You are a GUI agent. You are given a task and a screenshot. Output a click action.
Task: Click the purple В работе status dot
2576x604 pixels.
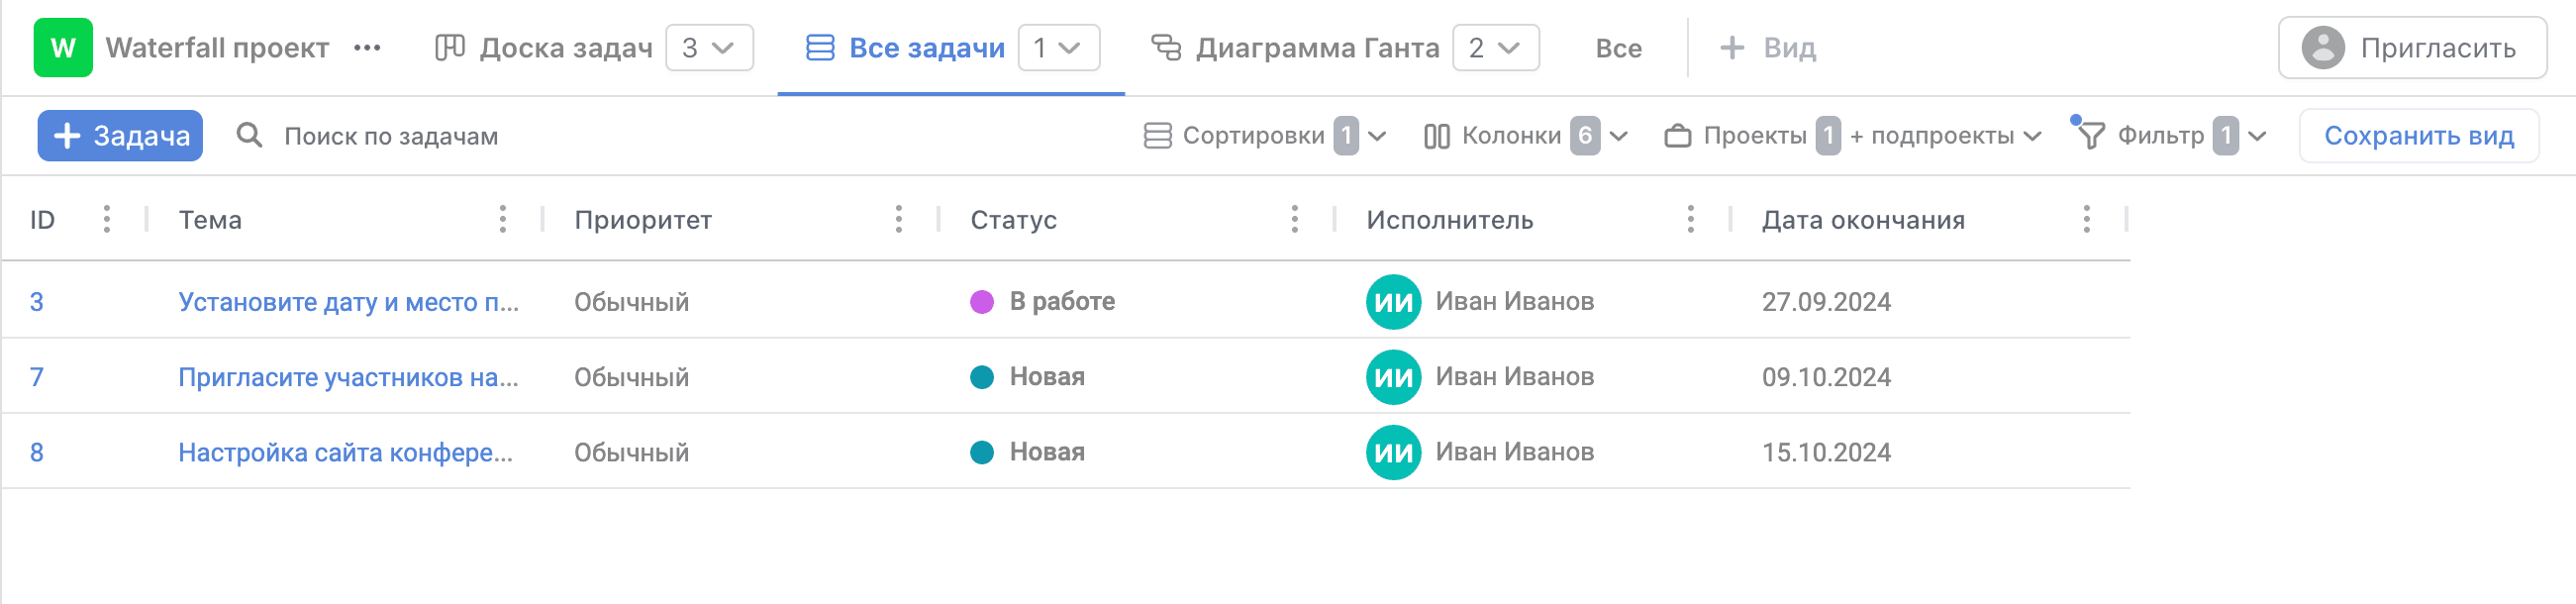(x=982, y=301)
